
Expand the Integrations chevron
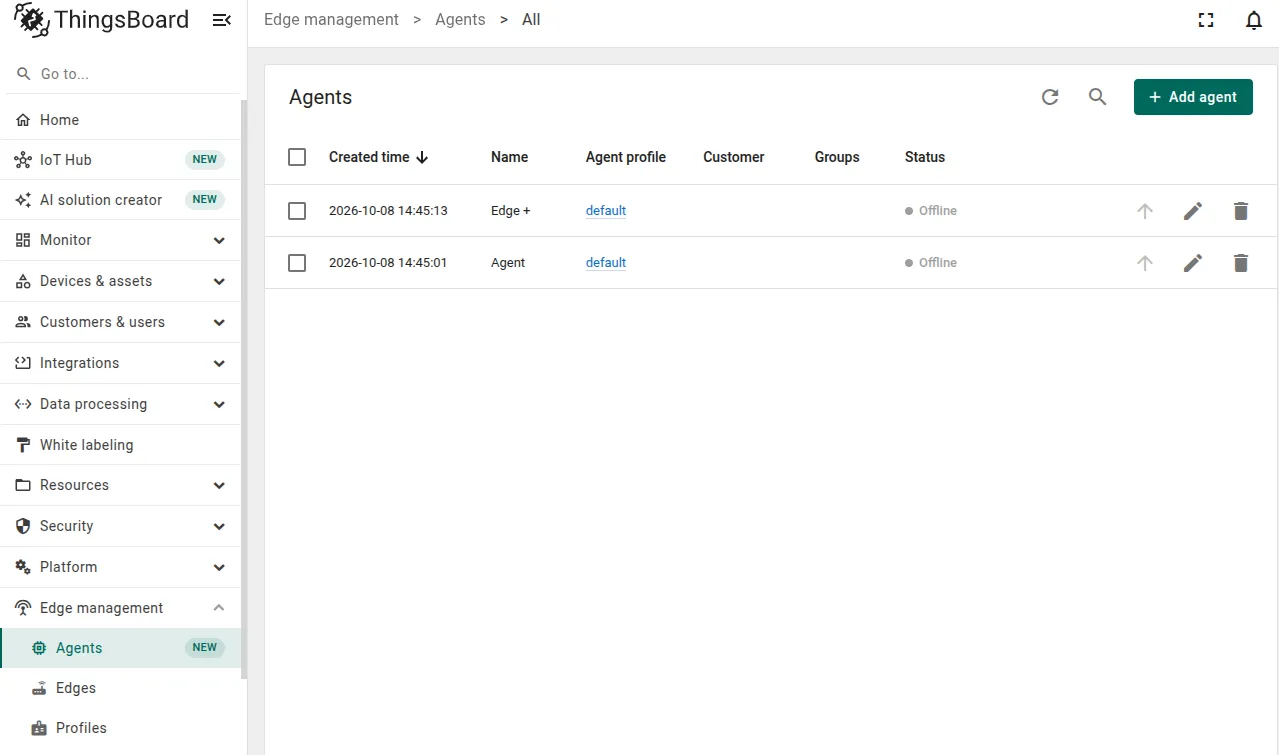click(219, 363)
